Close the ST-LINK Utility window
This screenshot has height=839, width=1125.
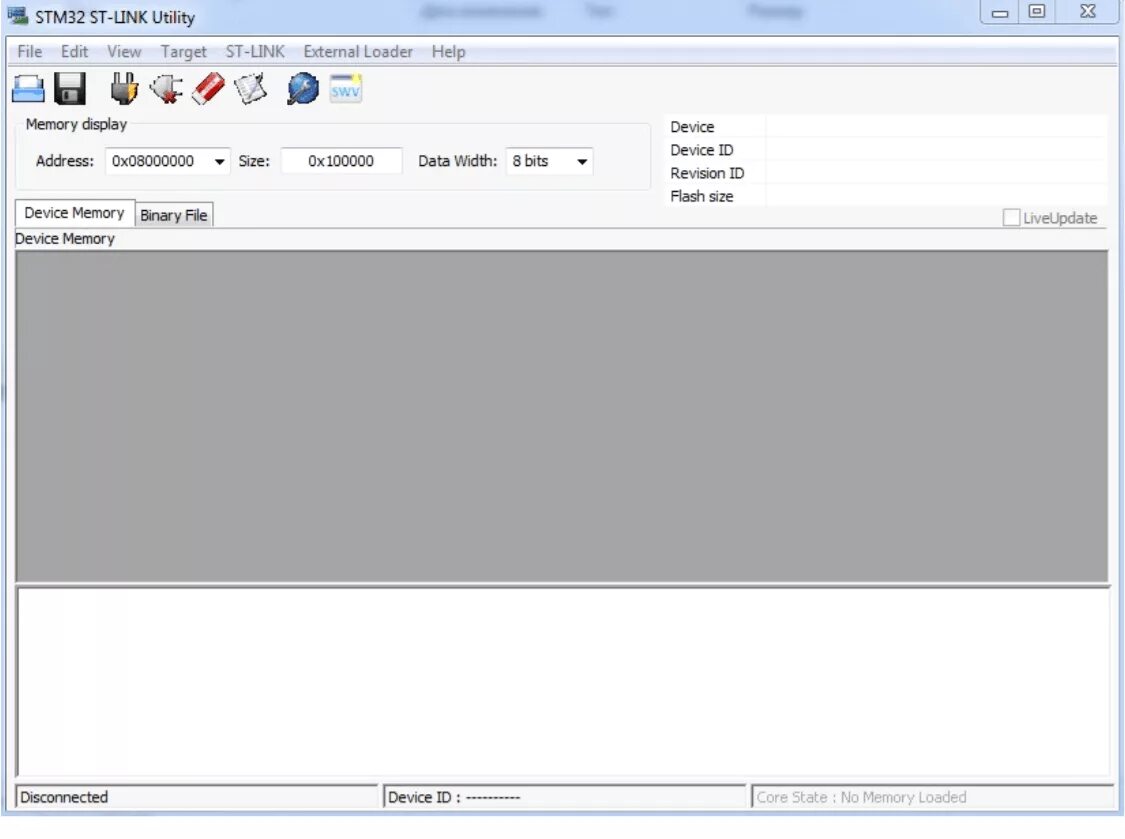[1088, 12]
